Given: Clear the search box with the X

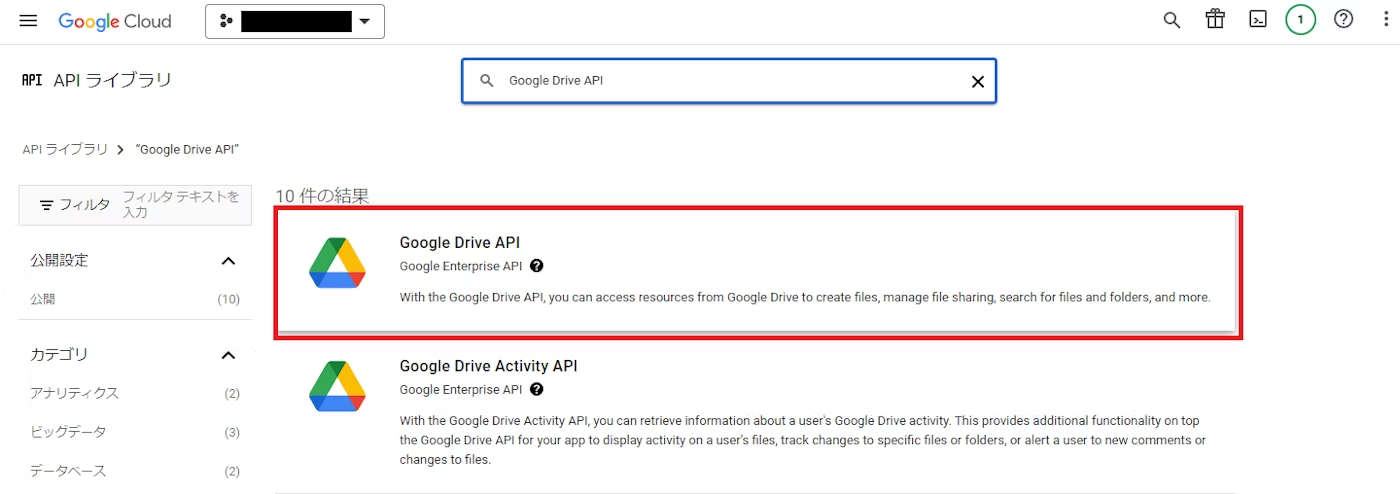Looking at the screenshot, I should tap(978, 82).
